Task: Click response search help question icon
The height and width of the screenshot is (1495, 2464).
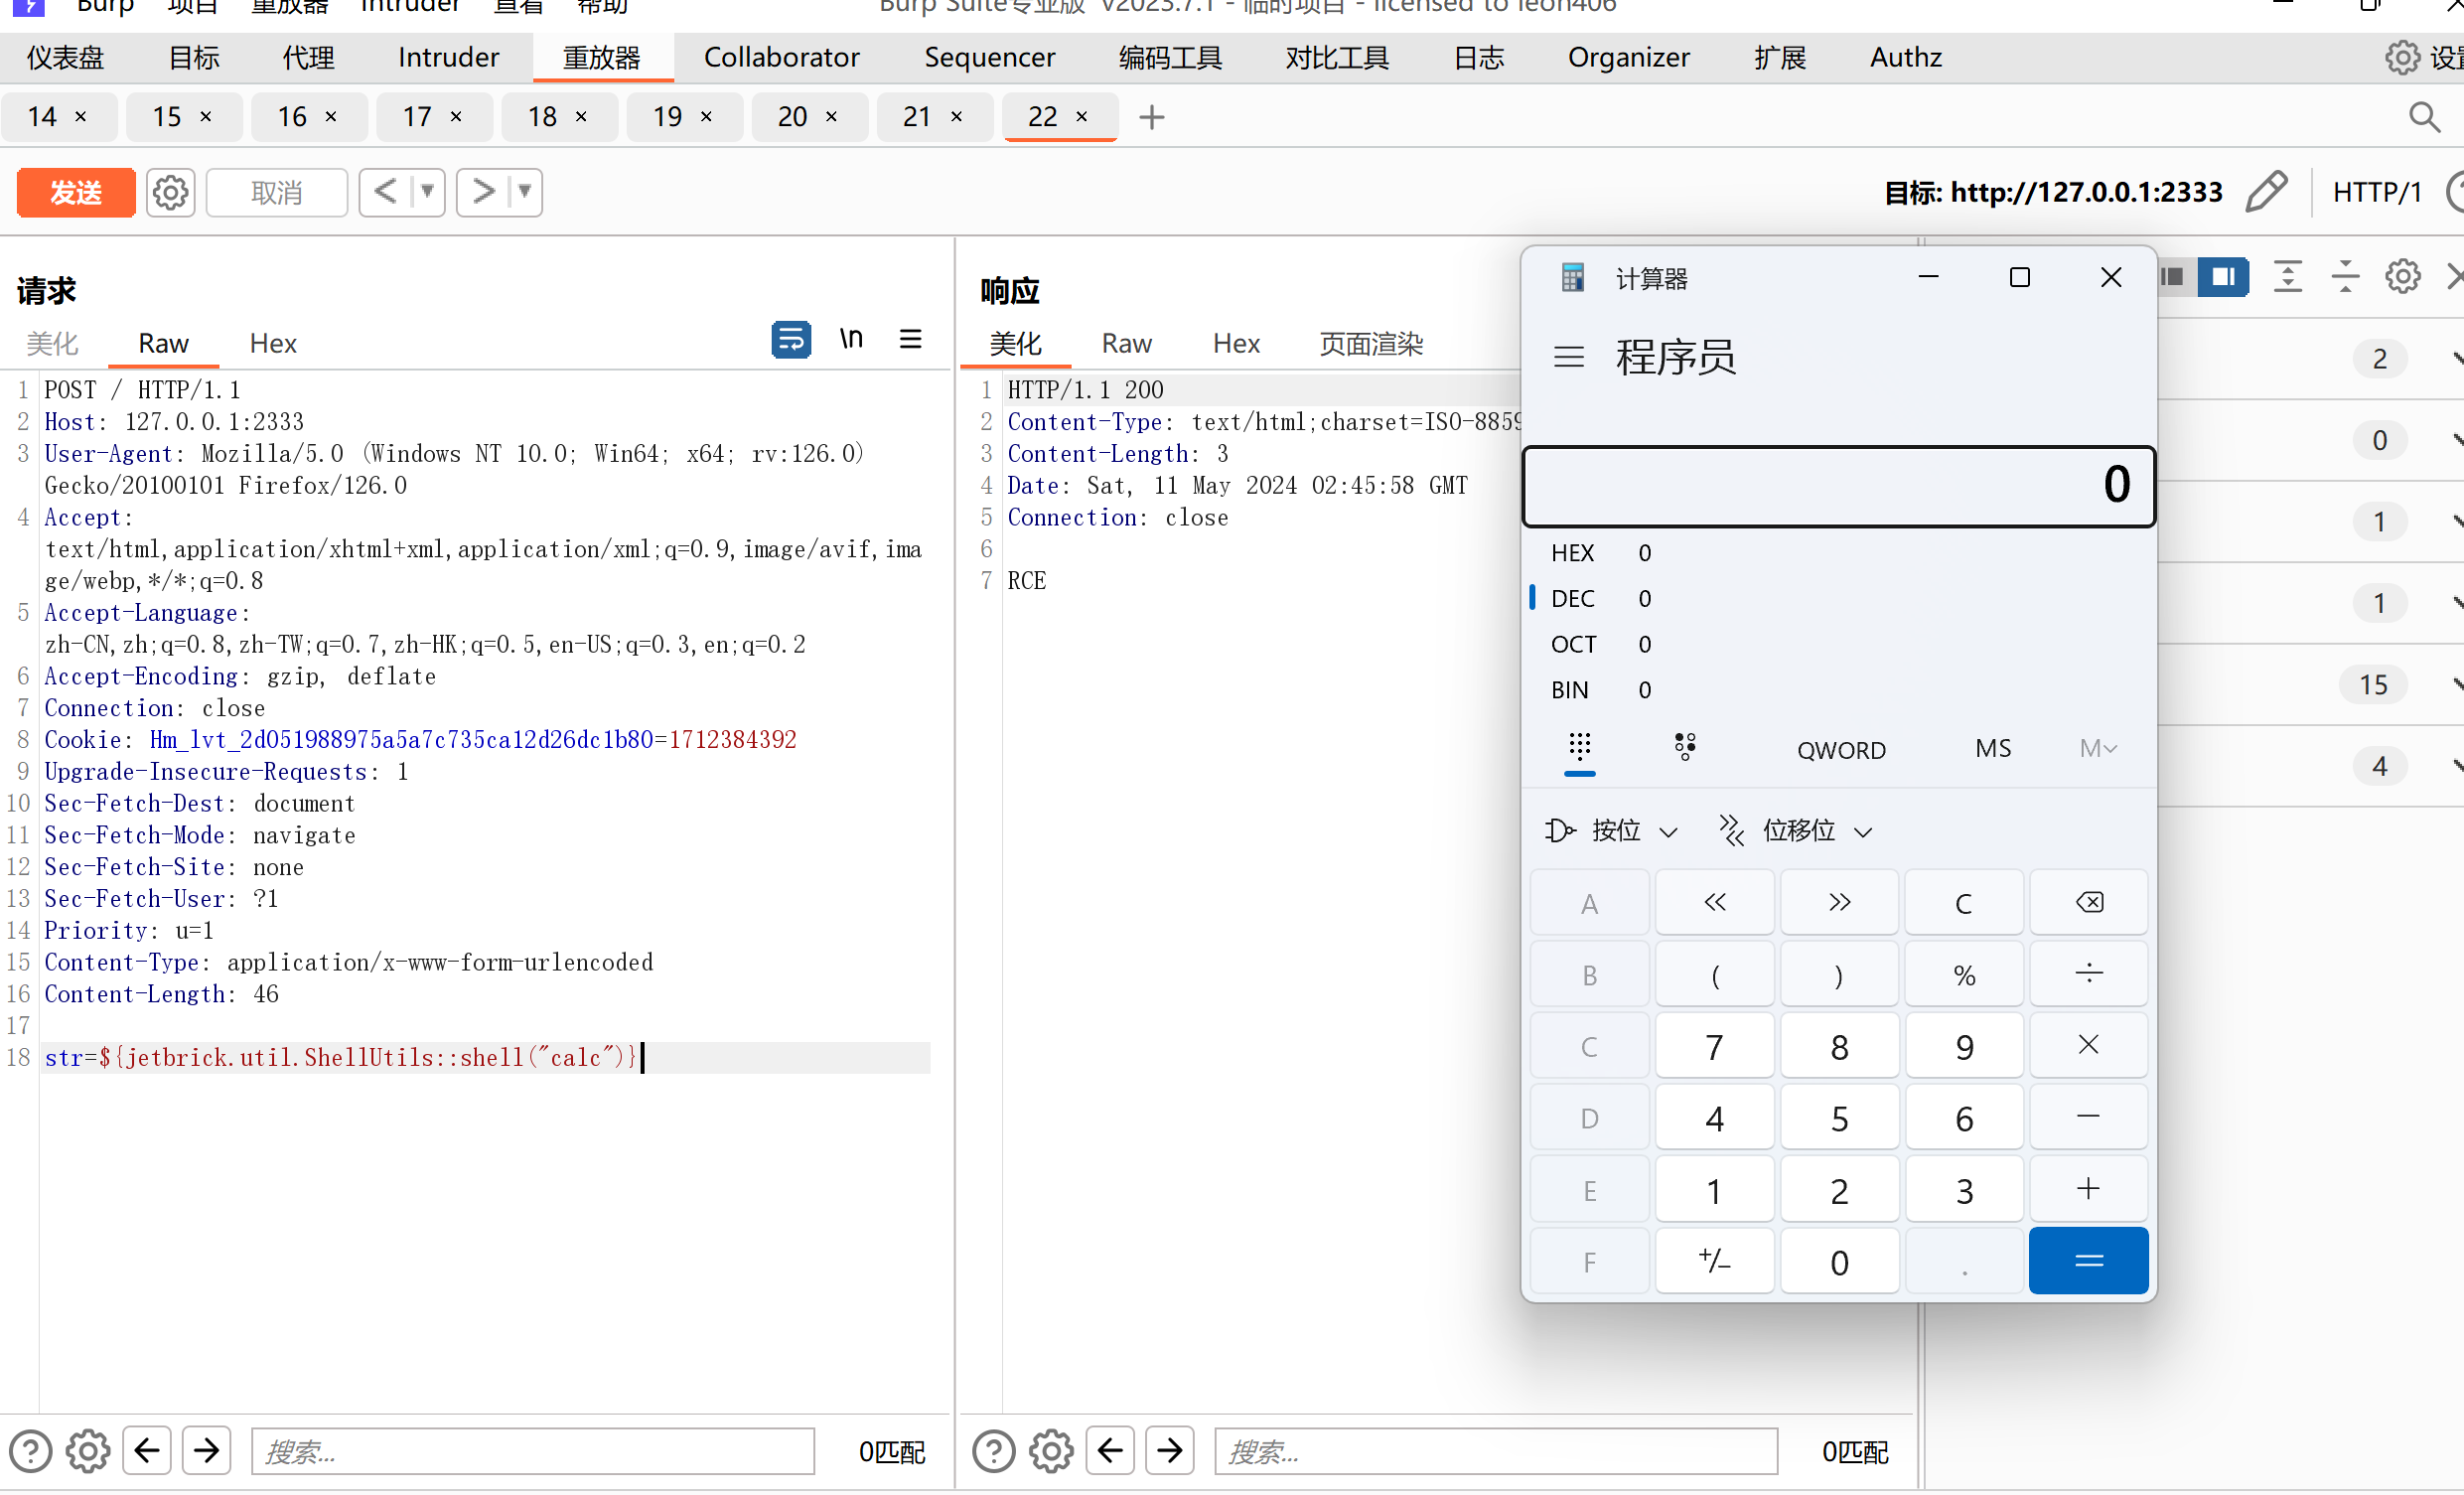Action: 993,1450
